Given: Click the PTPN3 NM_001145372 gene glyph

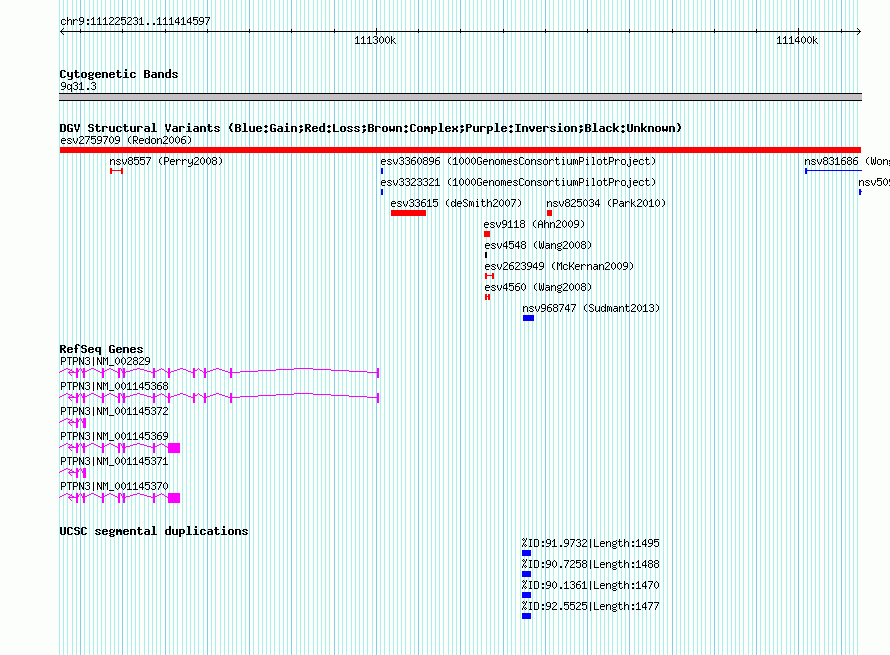Looking at the screenshot, I should [x=73, y=423].
